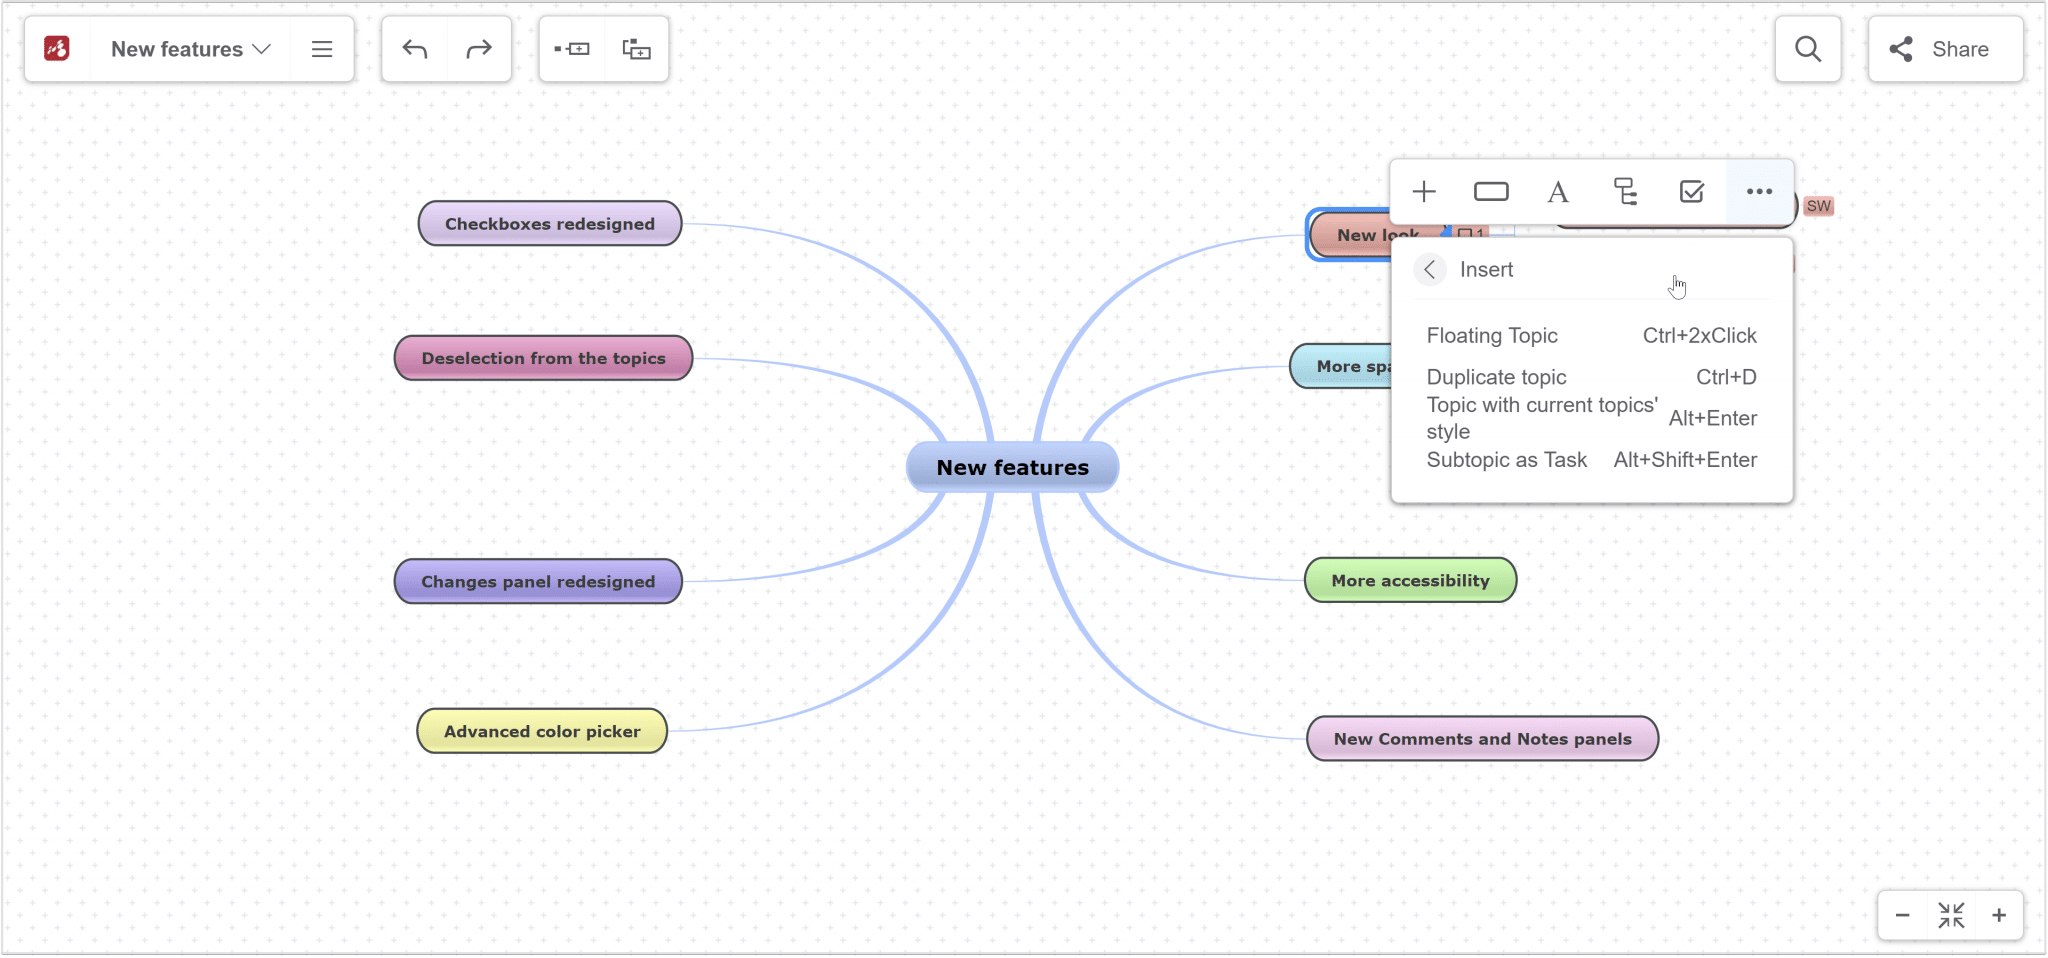Insert a new sibling topic
Screen dimensions: 2048x958
click(x=571, y=48)
